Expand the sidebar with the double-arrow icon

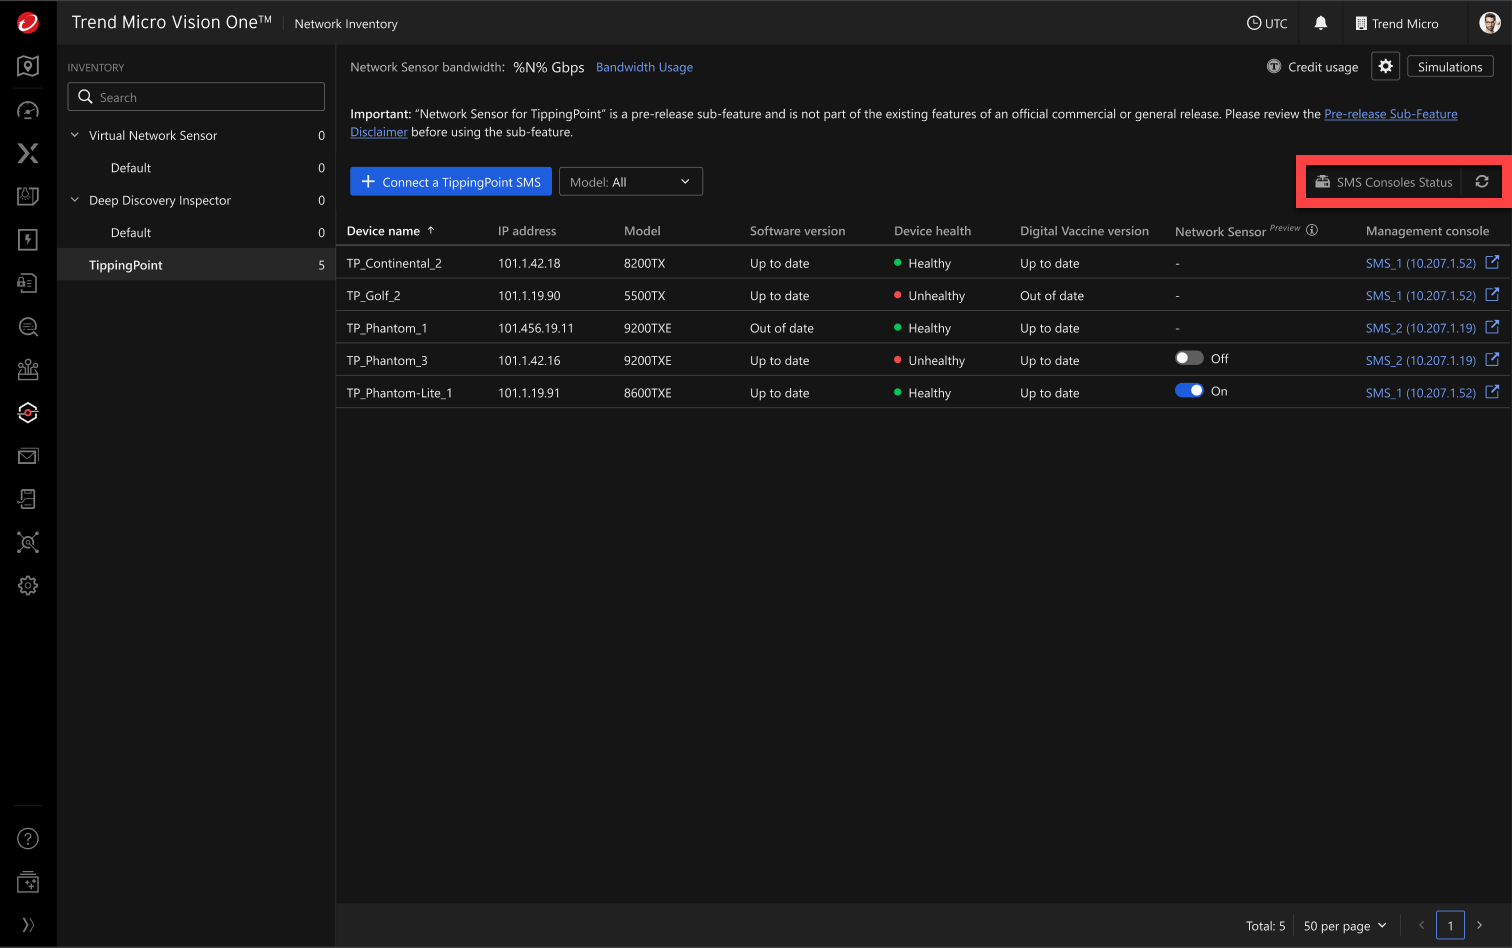click(28, 925)
